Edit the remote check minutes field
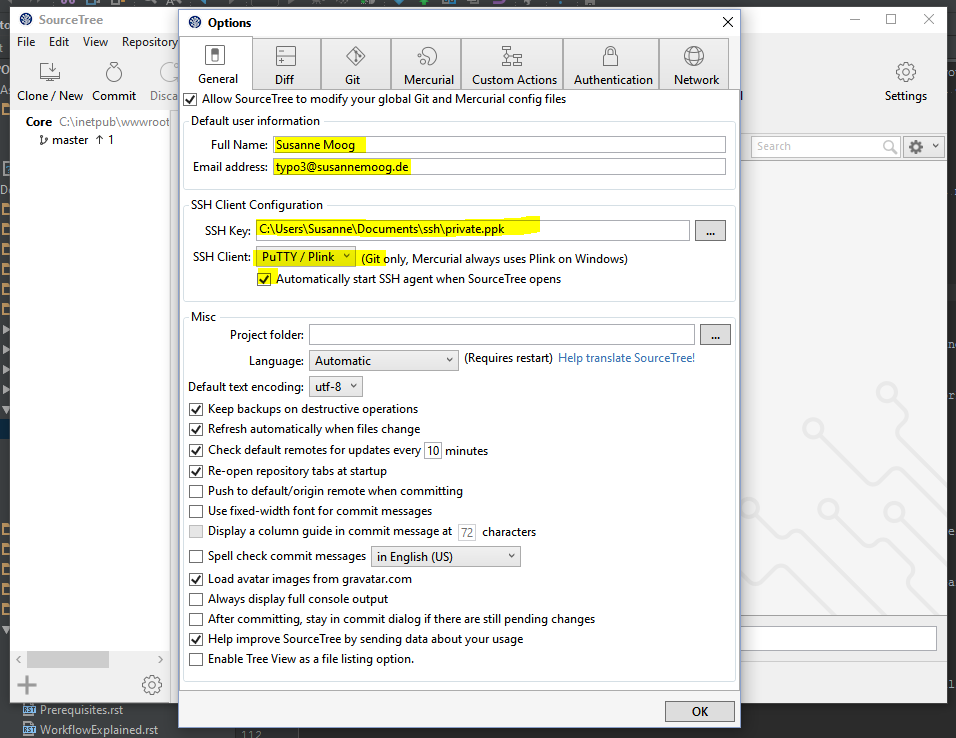Viewport: 956px width, 738px height. coord(433,451)
